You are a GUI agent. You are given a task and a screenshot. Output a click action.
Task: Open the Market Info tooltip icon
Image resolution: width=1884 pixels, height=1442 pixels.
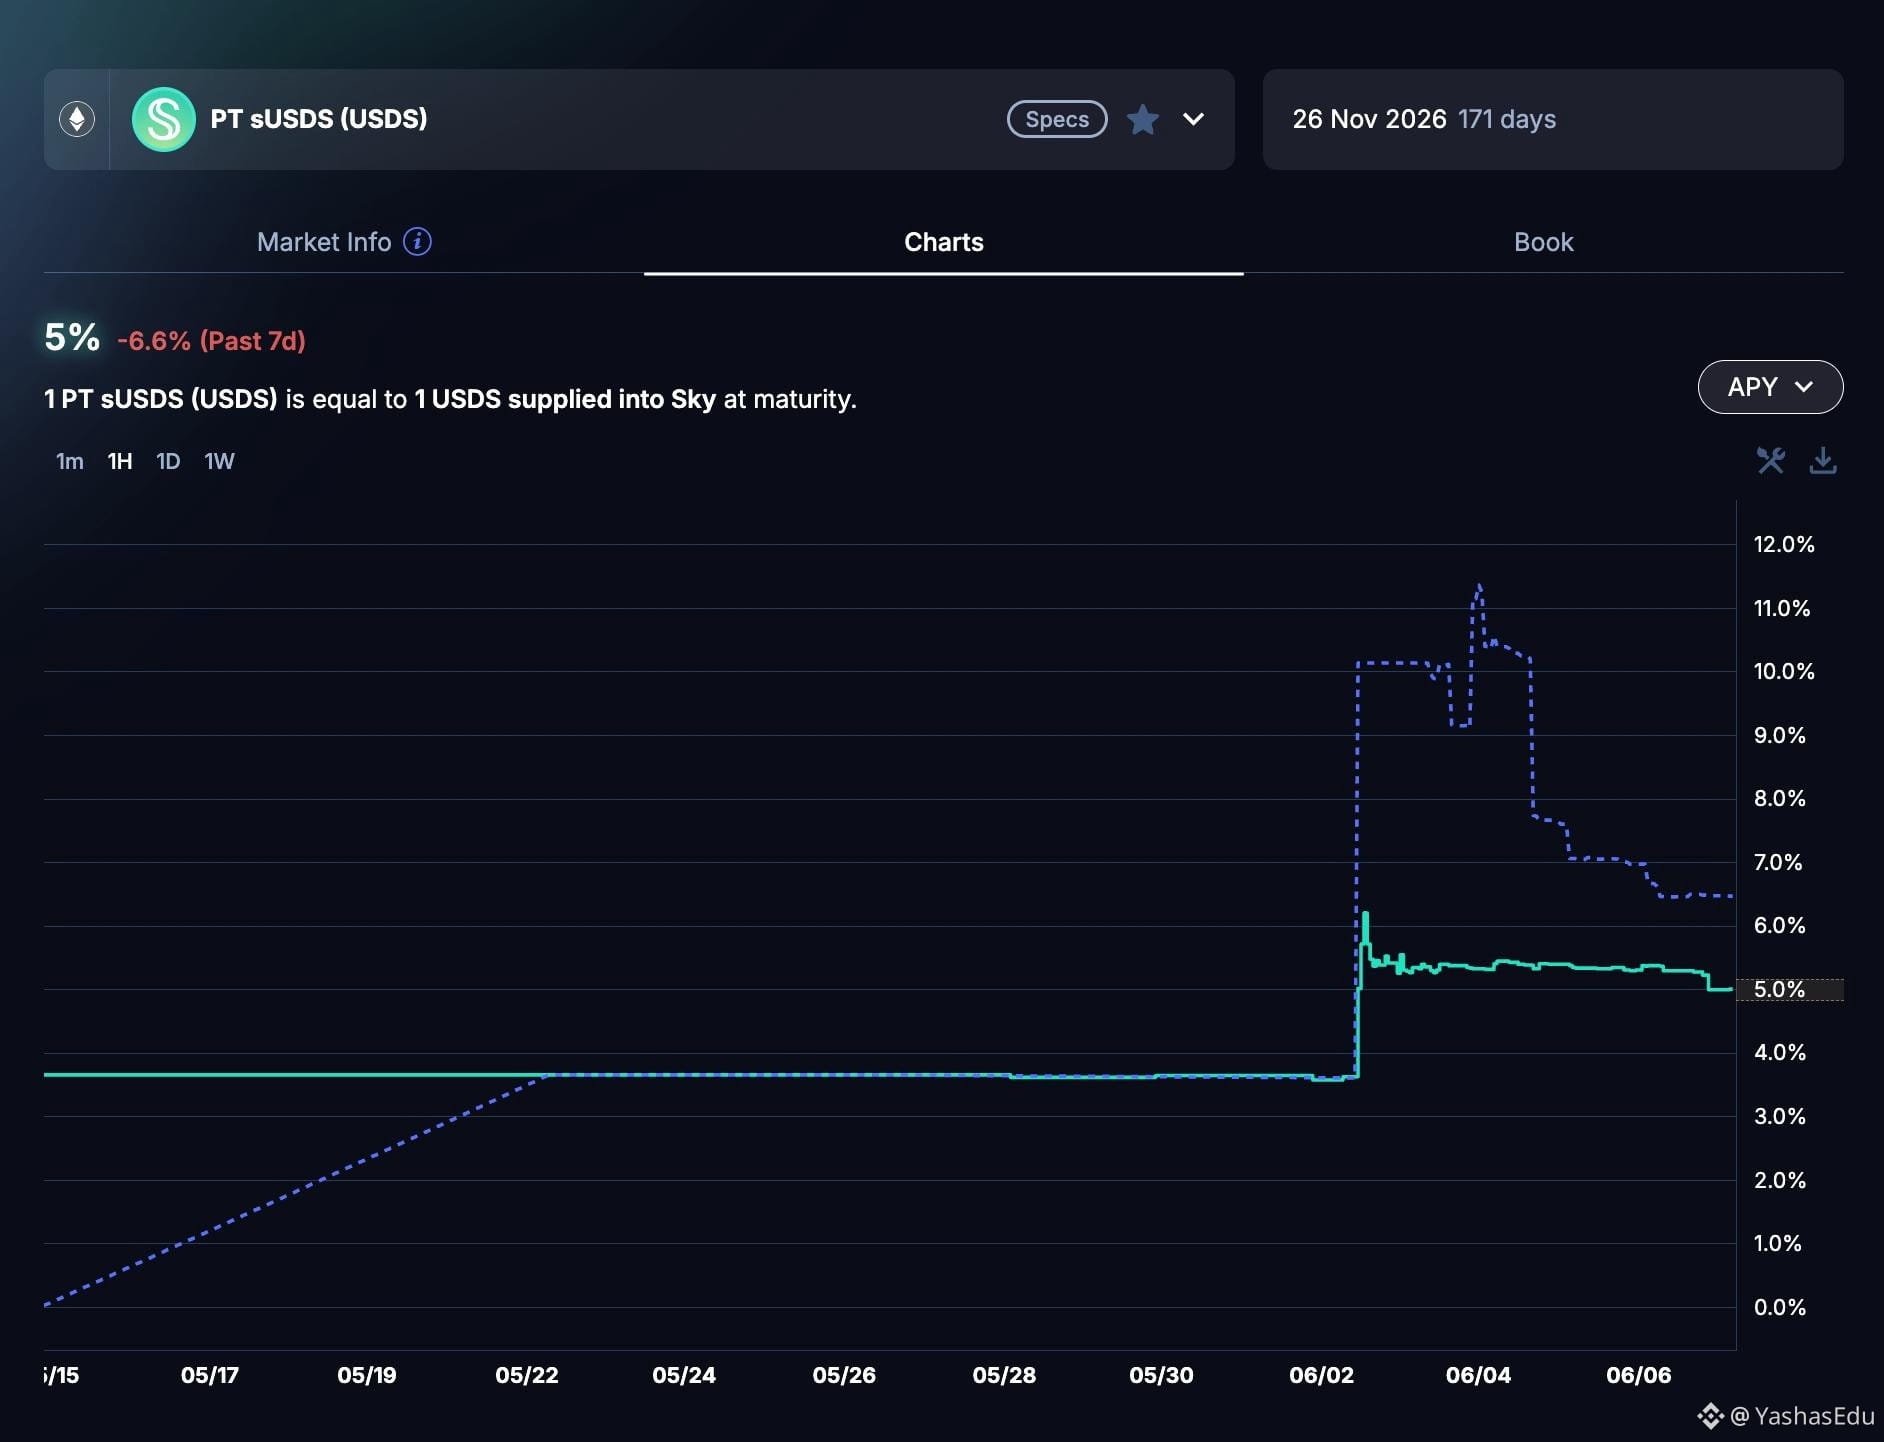click(417, 242)
